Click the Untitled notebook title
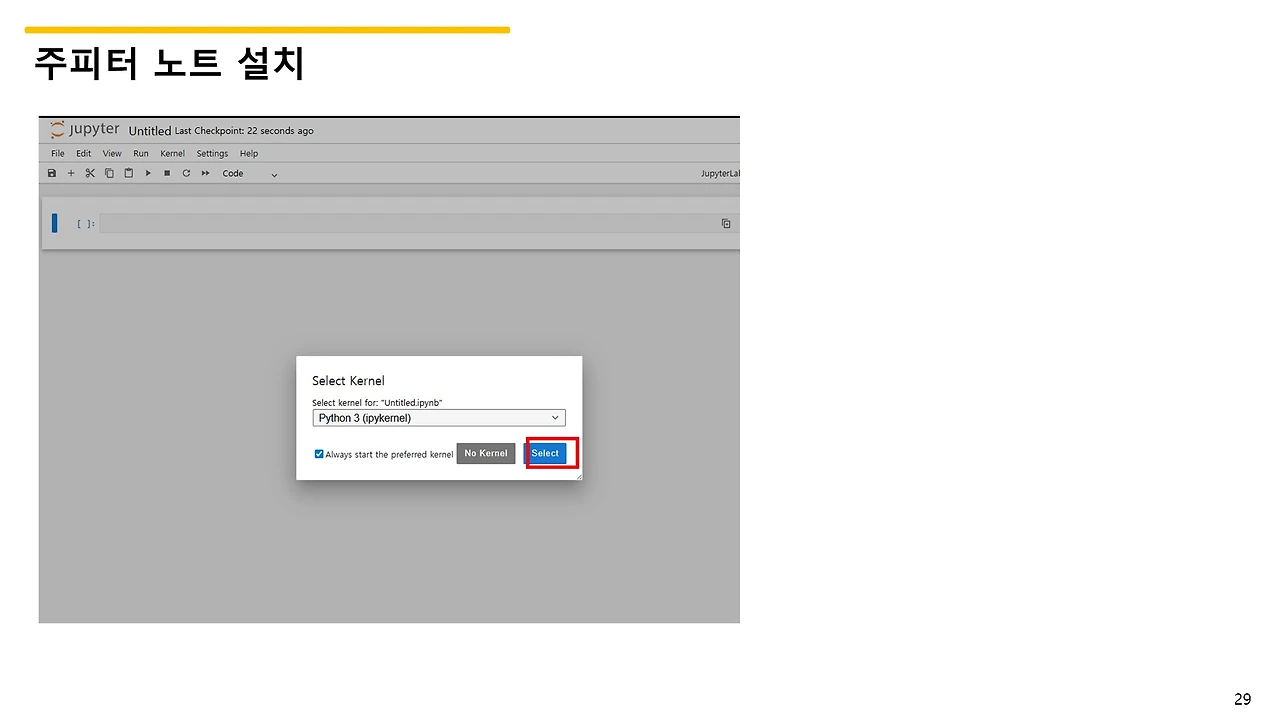This screenshot has width=1280, height=720. pos(150,131)
